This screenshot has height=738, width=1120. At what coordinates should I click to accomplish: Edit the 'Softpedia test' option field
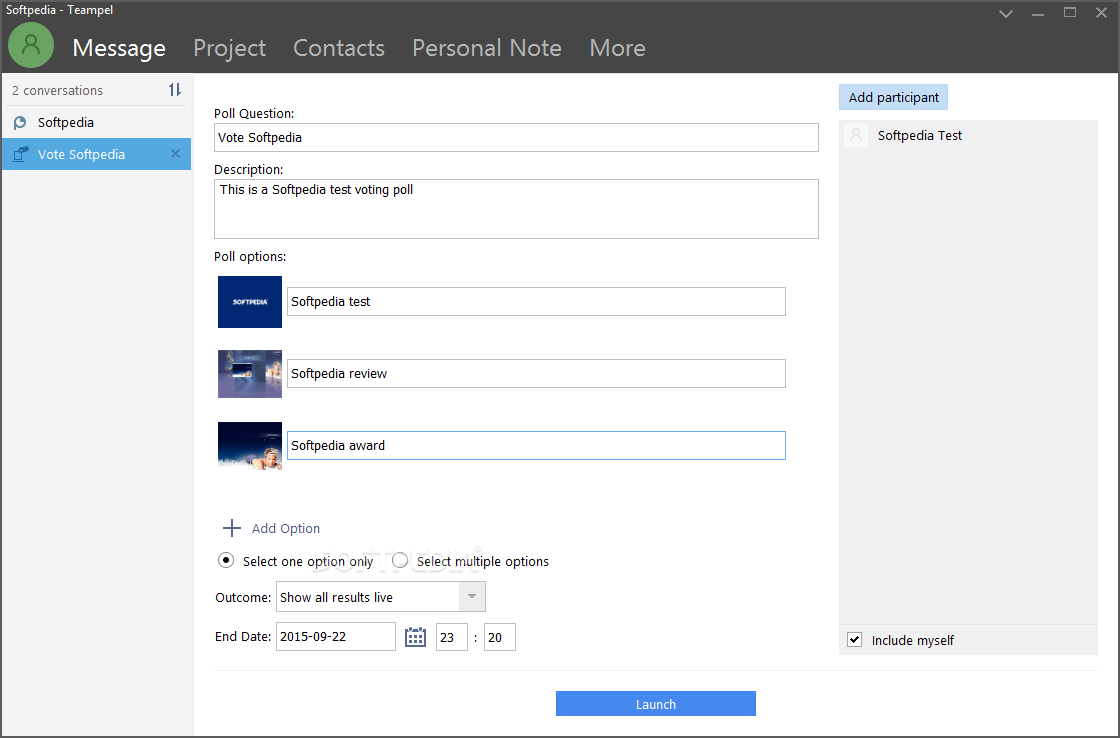[536, 301]
